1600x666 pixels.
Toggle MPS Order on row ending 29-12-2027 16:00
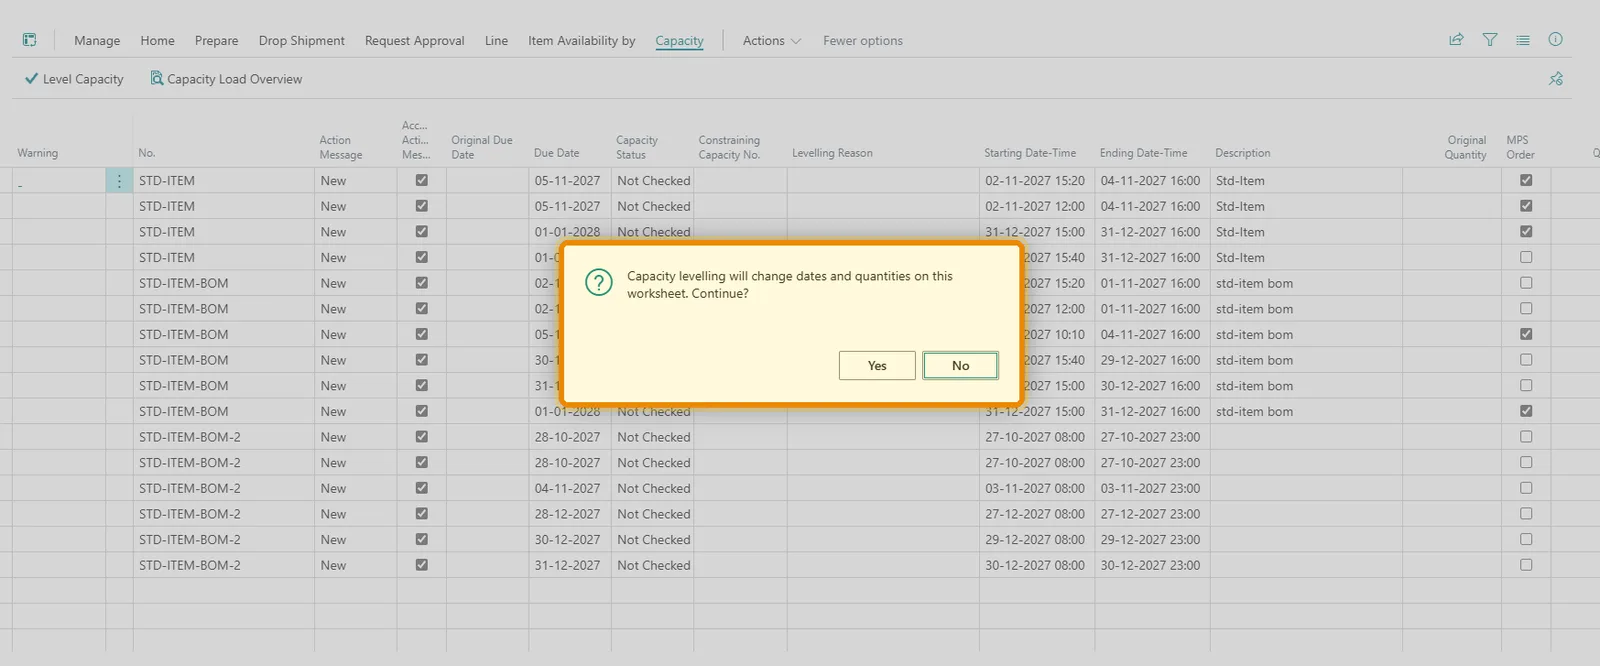pos(1526,360)
